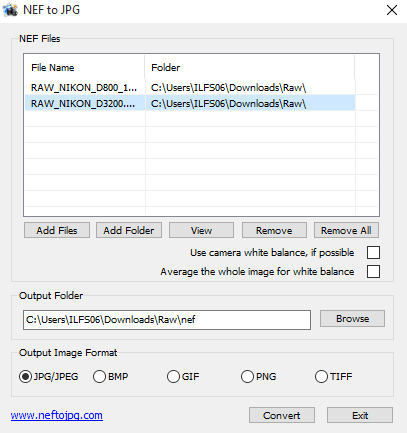Click folder path of the D3200 row
Image resolution: width=407 pixels, height=433 pixels.
[x=229, y=104]
